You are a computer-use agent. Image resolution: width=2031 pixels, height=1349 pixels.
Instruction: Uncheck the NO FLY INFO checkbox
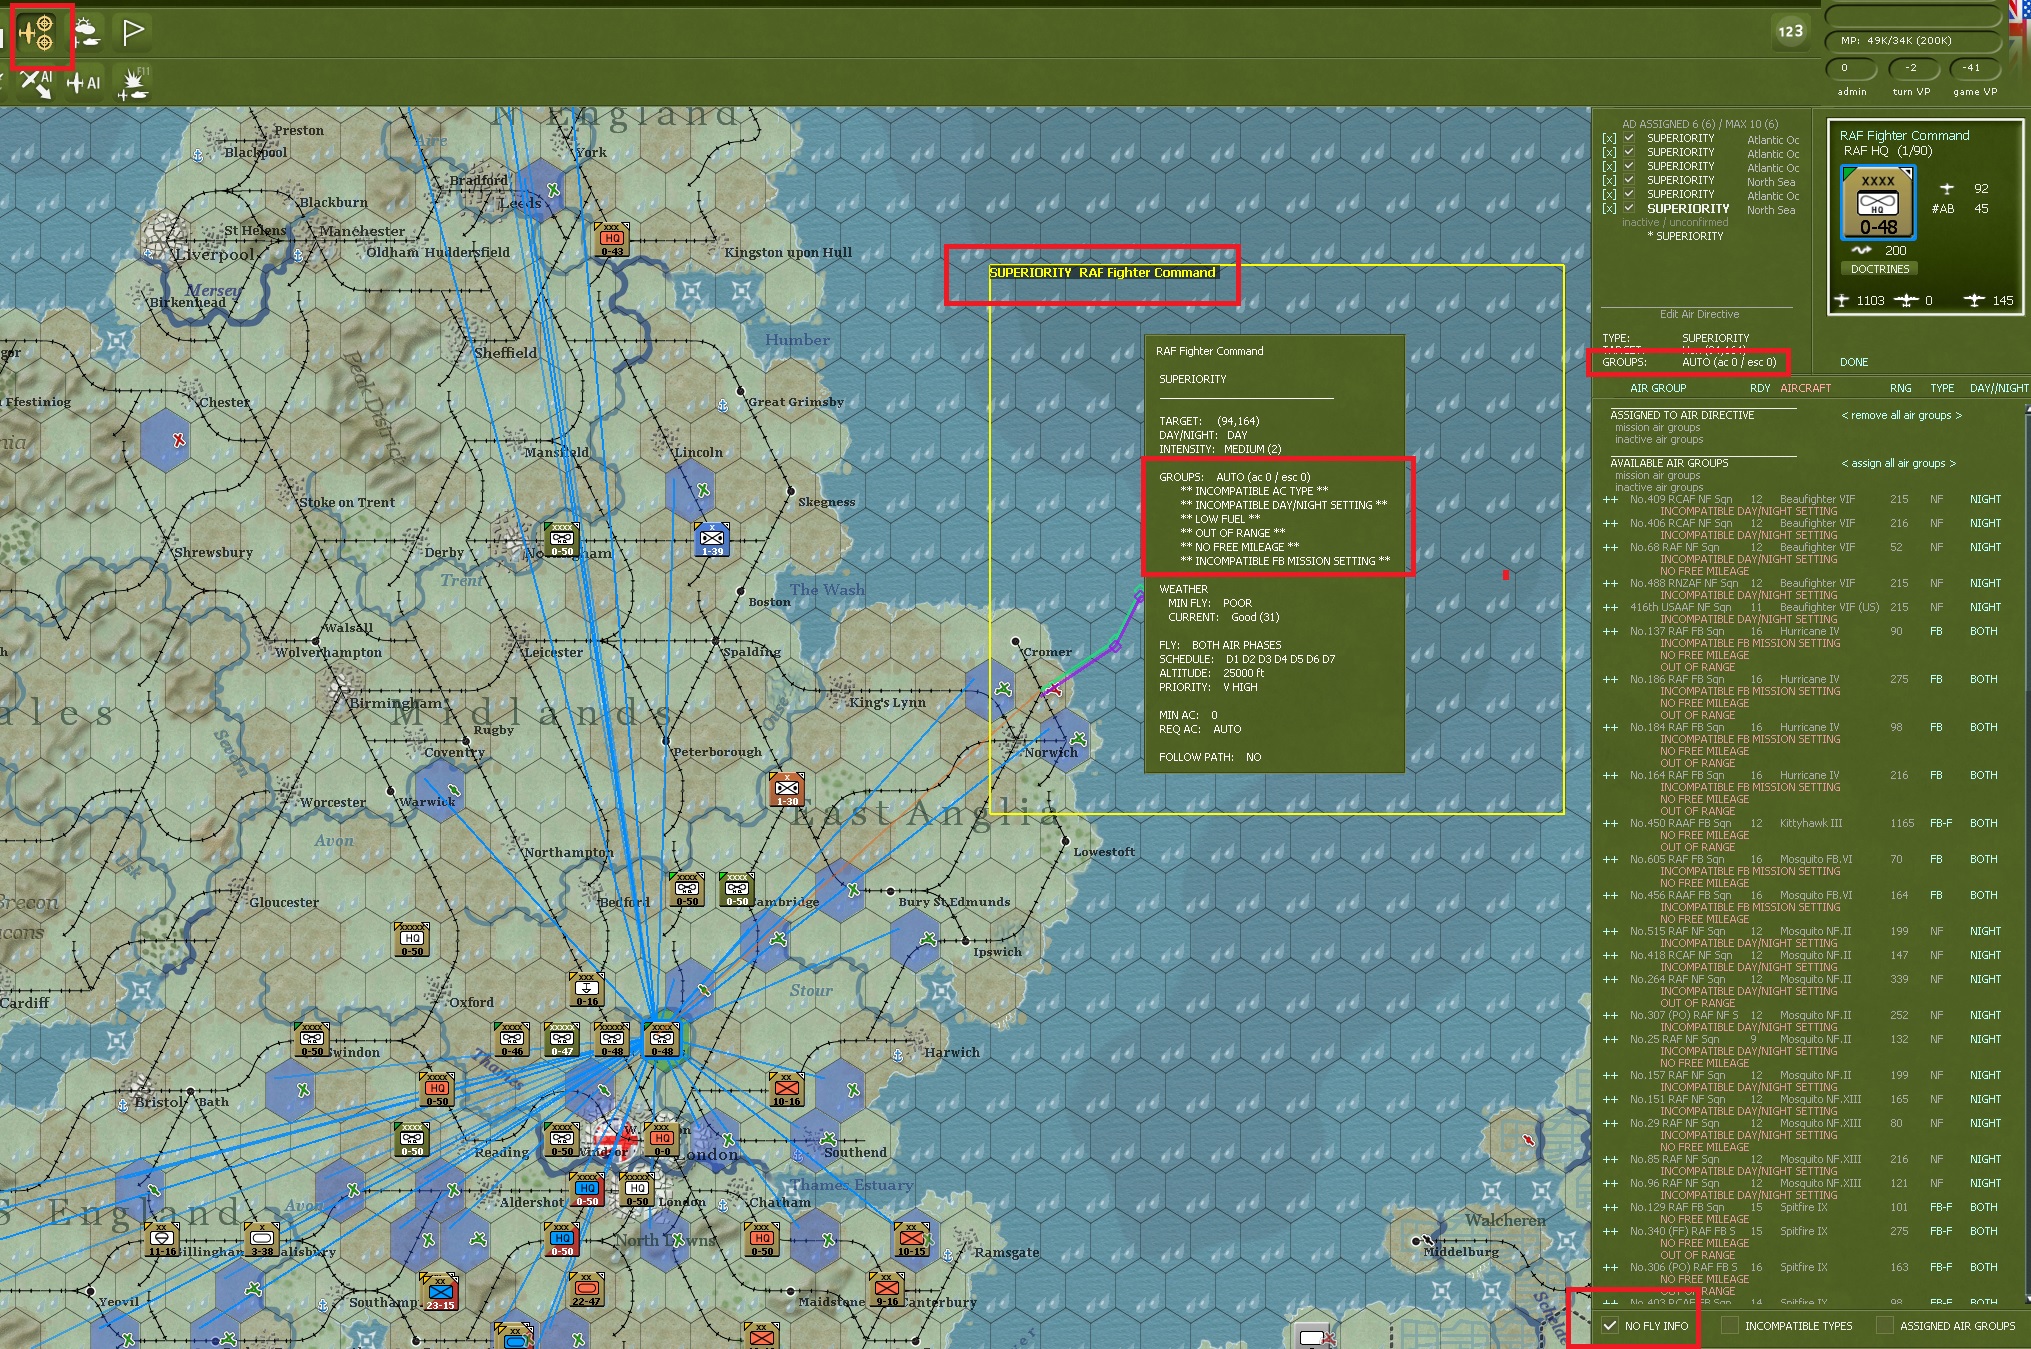(1610, 1325)
